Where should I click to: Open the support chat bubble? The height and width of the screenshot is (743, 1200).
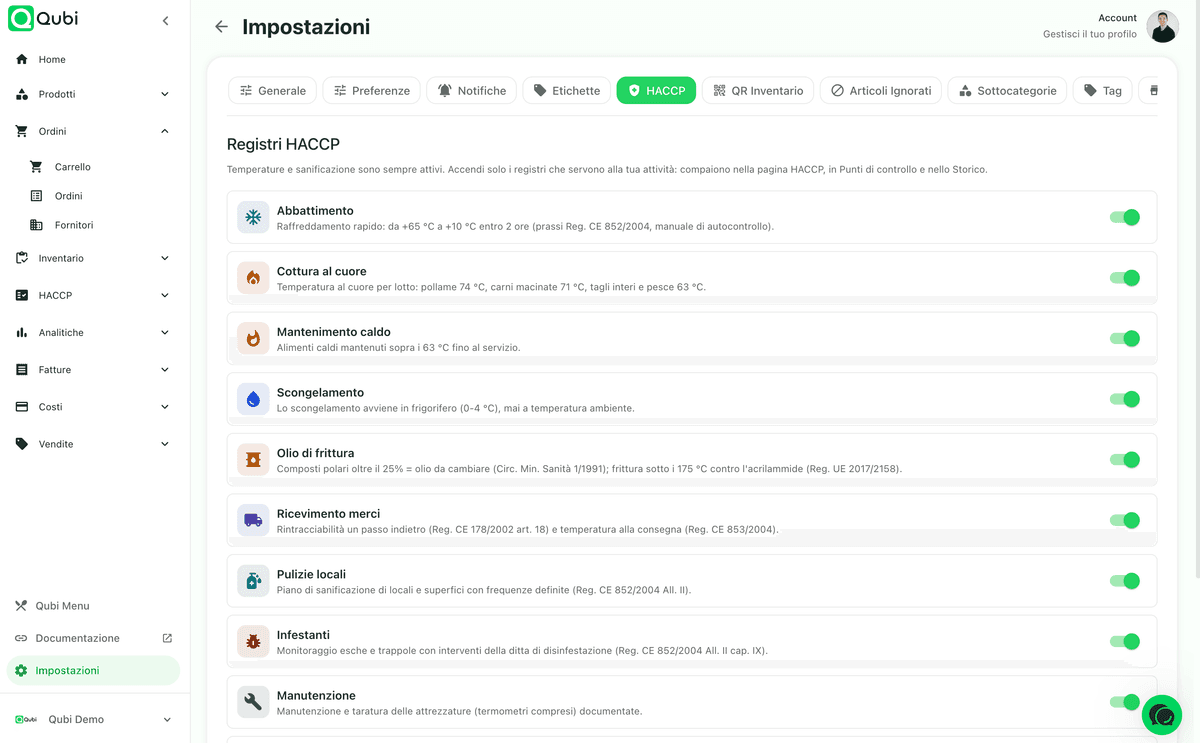pos(1162,715)
